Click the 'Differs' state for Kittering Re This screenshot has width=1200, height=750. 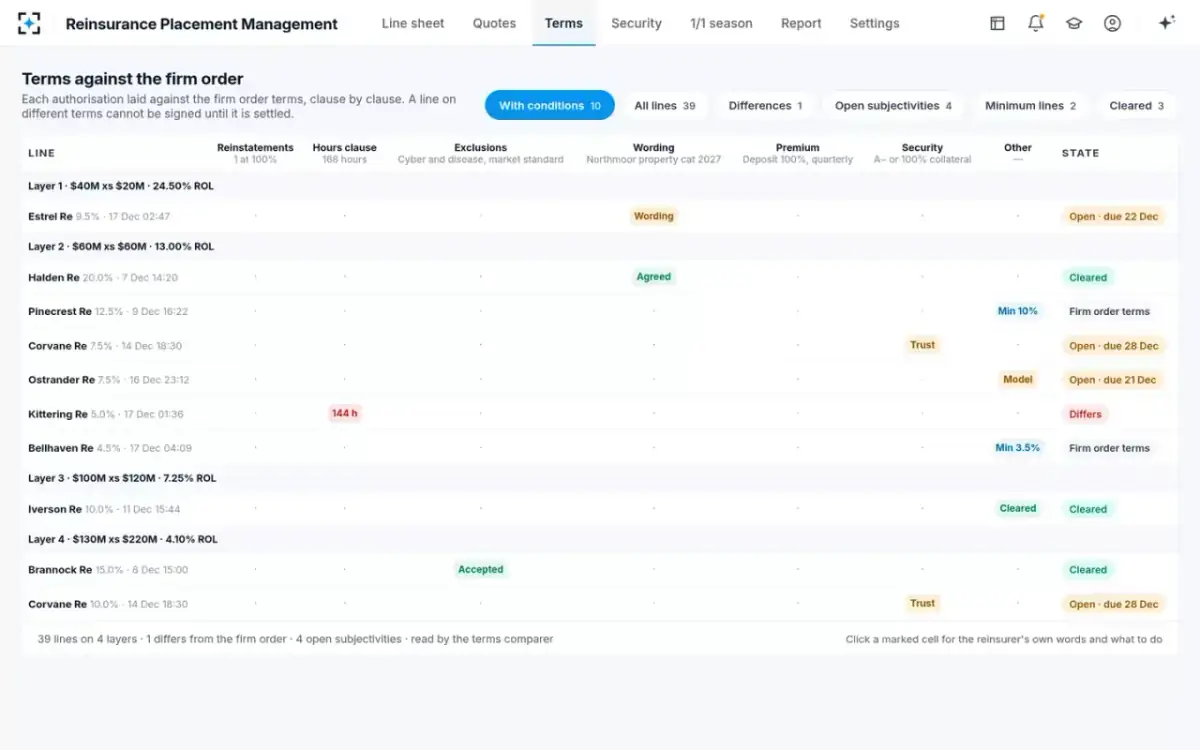coord(1085,414)
